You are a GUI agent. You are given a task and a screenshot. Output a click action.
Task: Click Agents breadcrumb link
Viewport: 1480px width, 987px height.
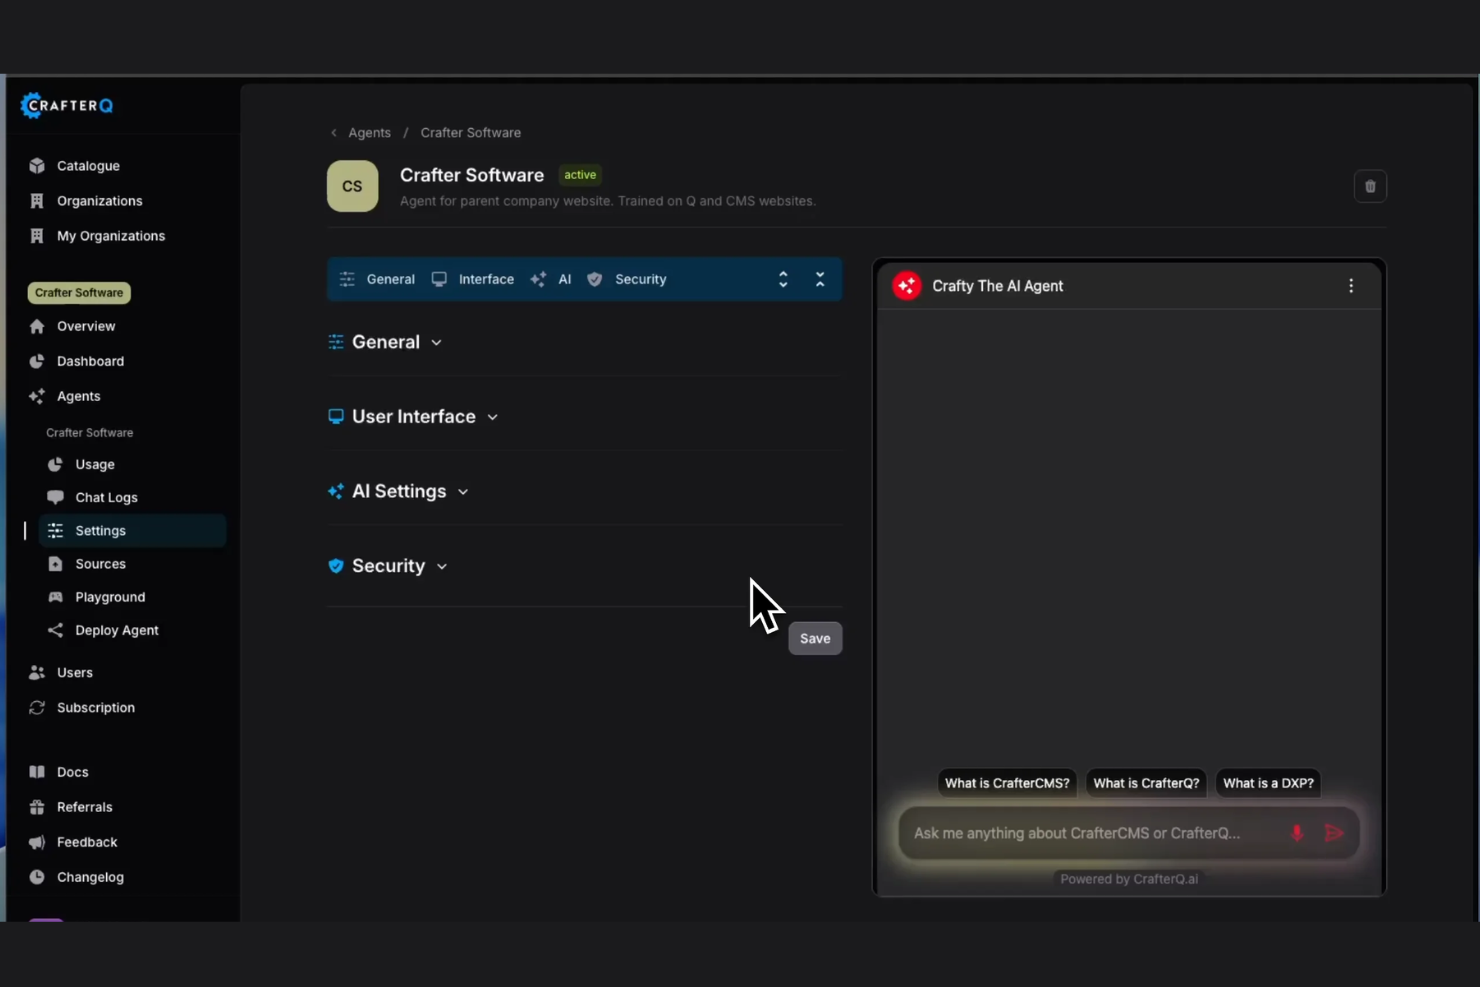(369, 133)
